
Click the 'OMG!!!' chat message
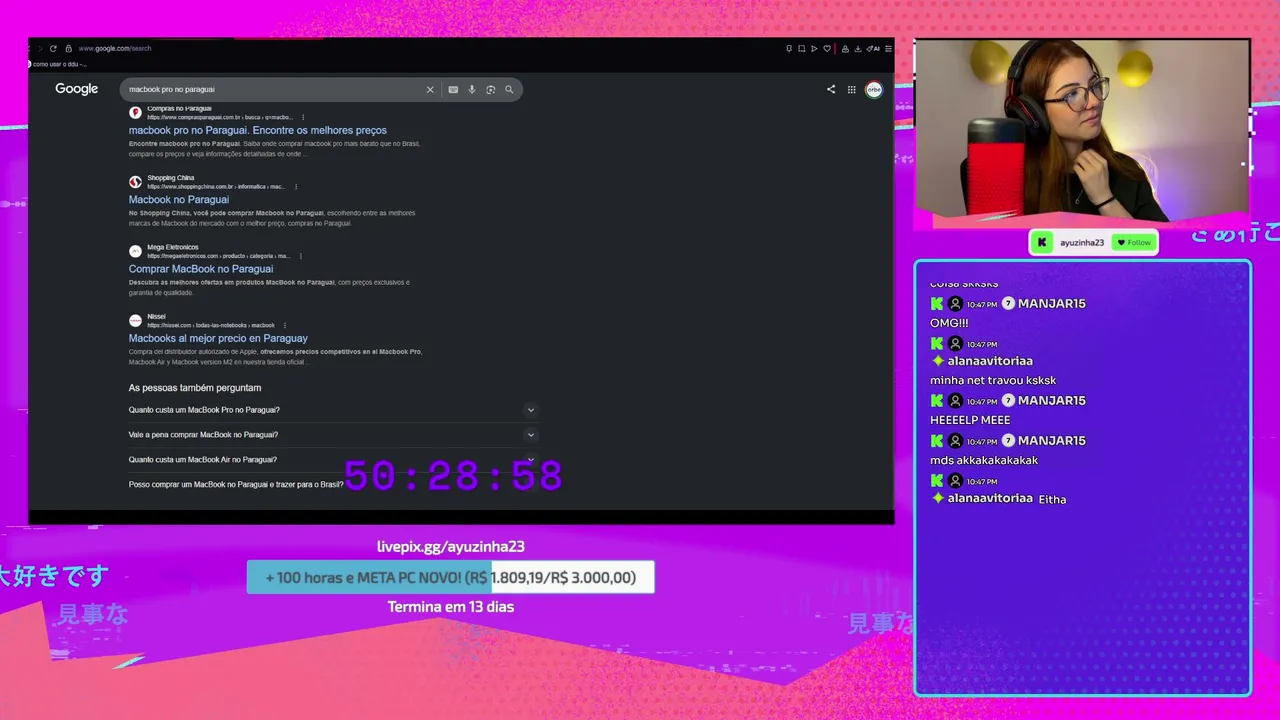click(x=949, y=323)
